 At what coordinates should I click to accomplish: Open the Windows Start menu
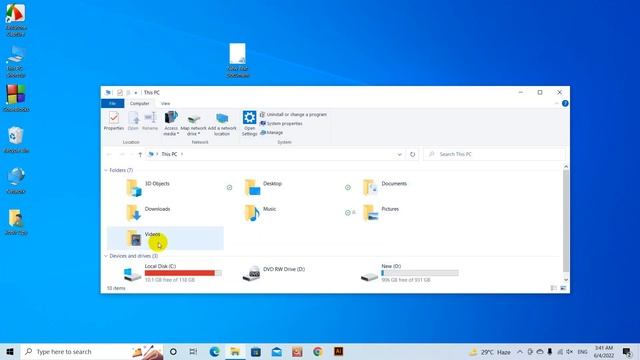(x=10, y=351)
